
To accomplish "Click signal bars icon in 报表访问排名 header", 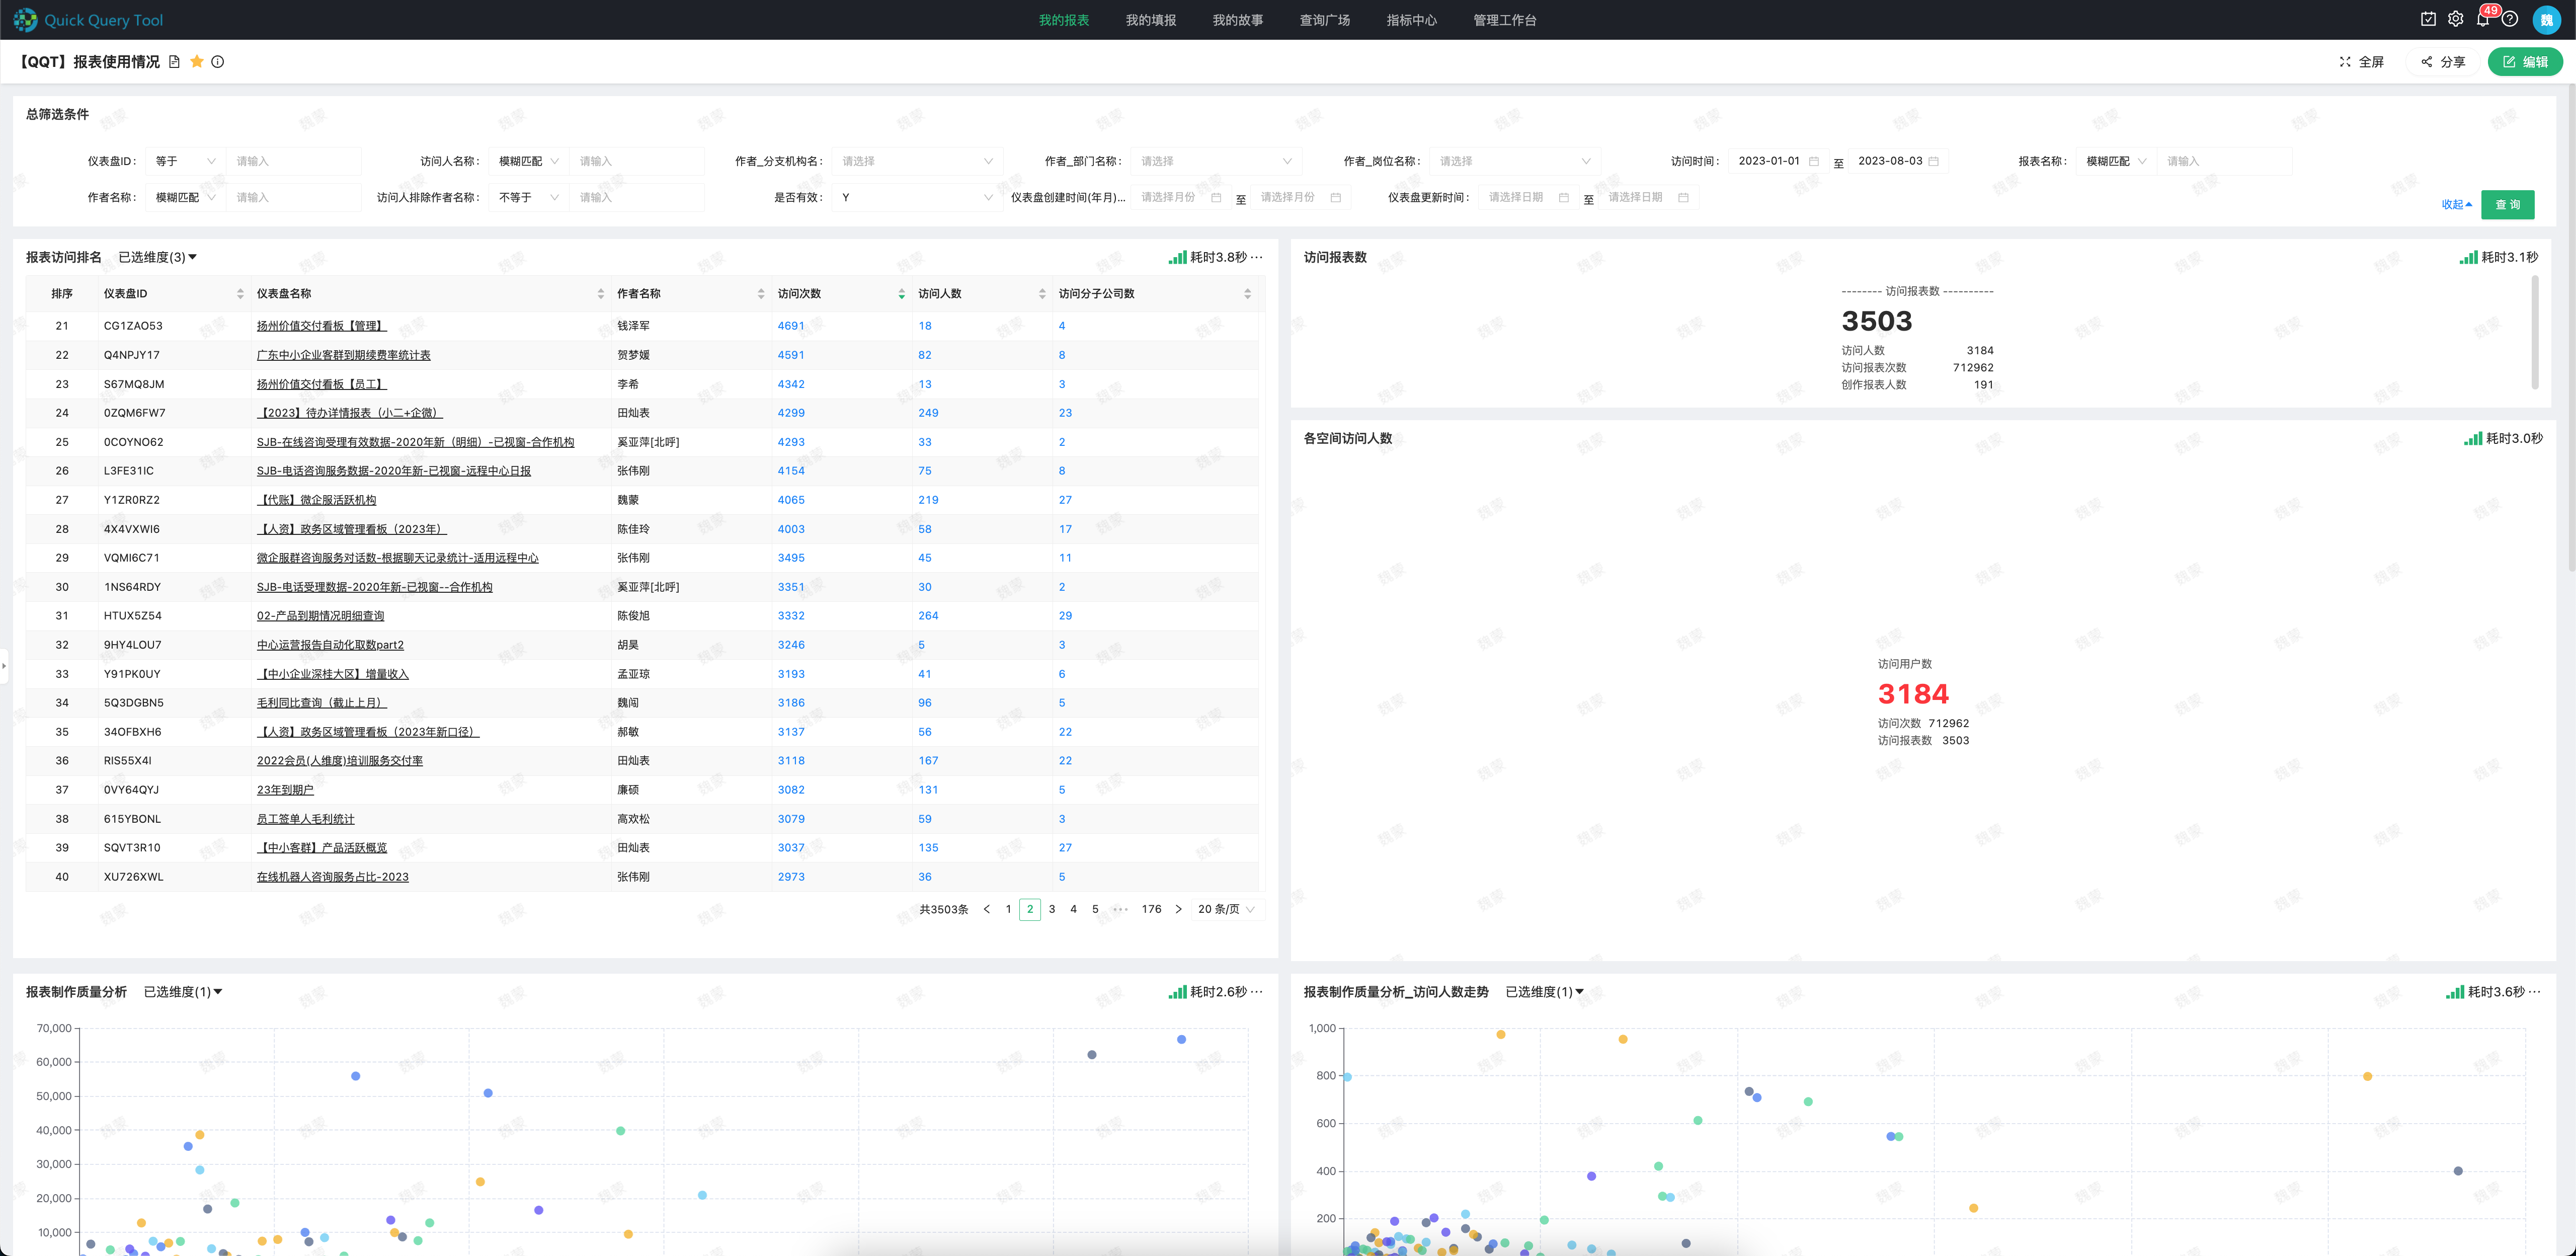I will pyautogui.click(x=1177, y=257).
